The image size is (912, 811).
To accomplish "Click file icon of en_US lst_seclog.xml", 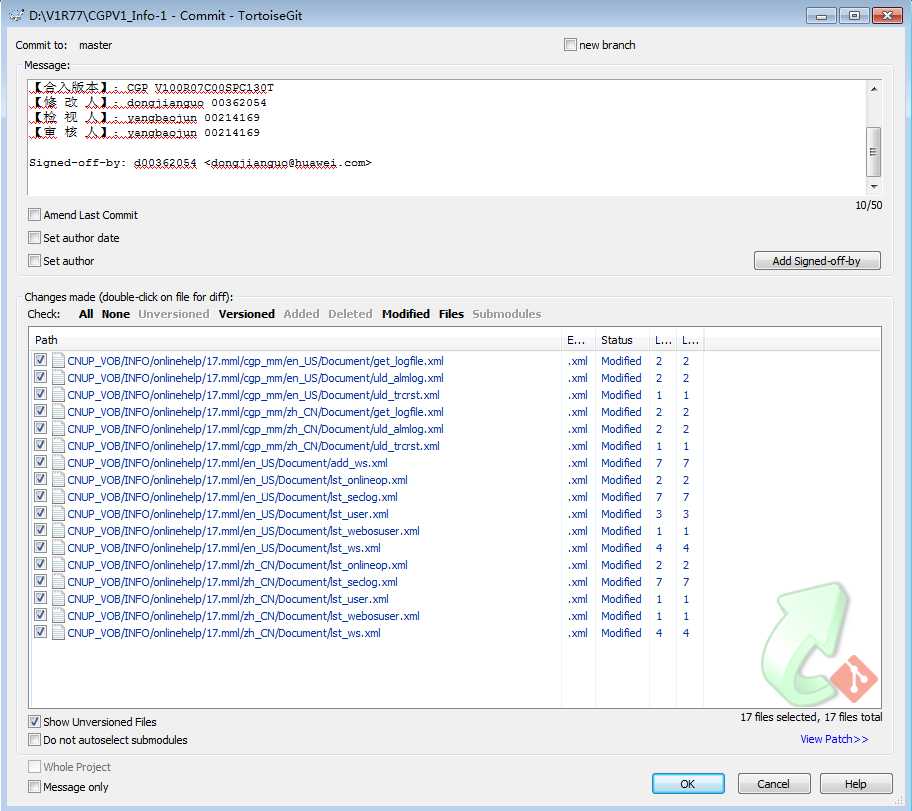I will tap(58, 497).
